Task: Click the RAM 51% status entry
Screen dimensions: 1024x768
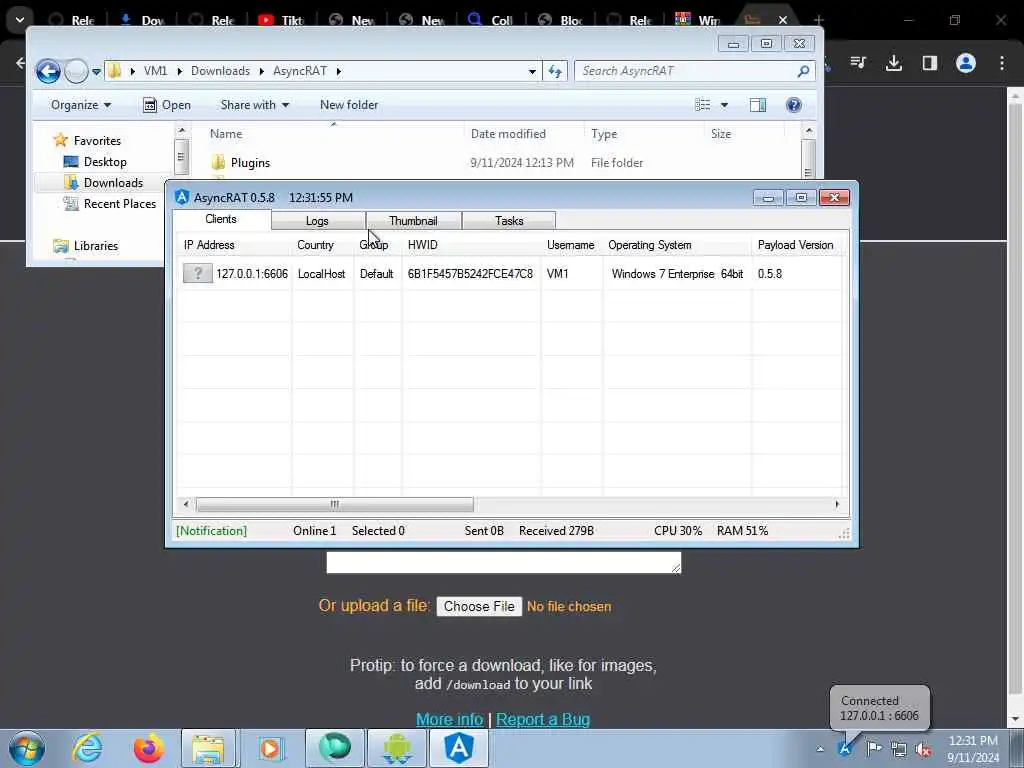Action: coord(743,531)
